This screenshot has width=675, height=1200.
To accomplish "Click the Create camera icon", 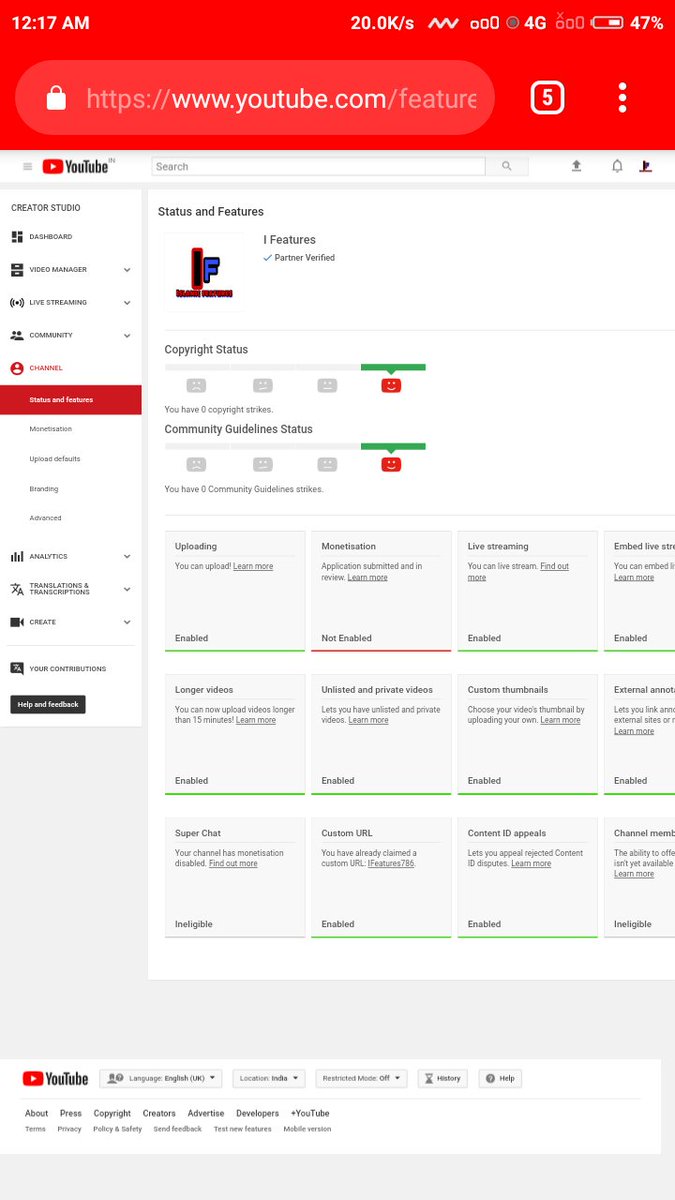I will 17,622.
